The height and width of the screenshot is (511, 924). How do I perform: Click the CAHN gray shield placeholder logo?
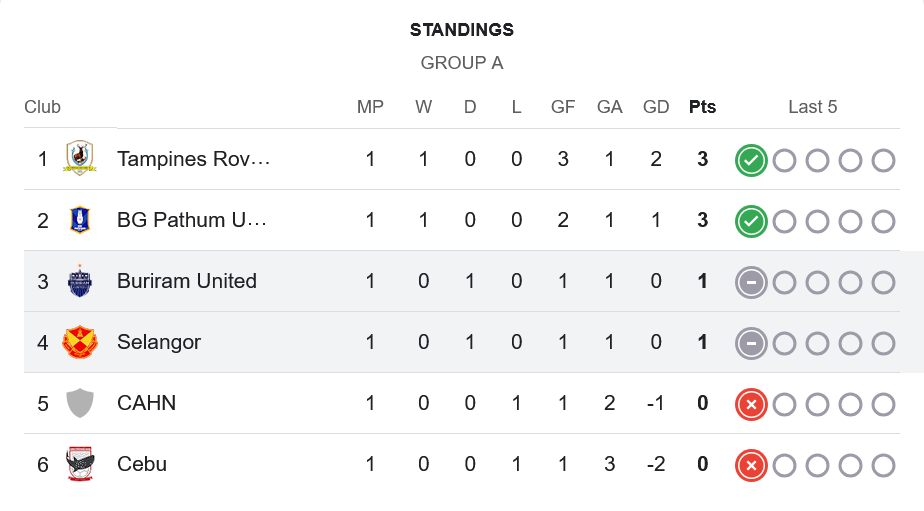(x=79, y=403)
